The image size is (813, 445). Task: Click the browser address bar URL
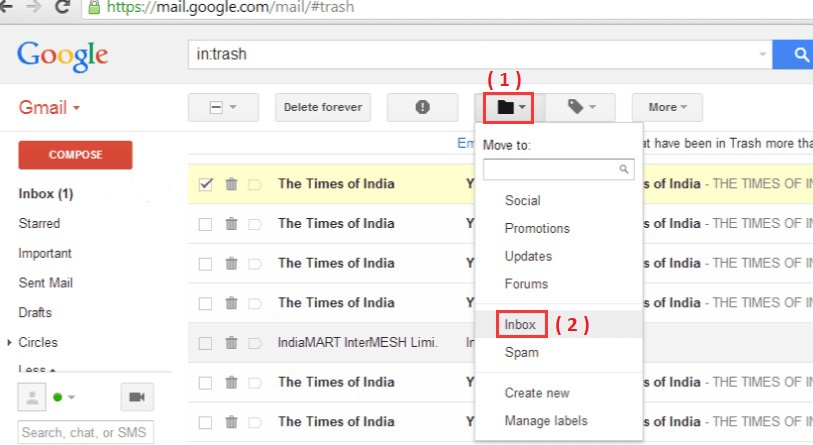click(231, 7)
